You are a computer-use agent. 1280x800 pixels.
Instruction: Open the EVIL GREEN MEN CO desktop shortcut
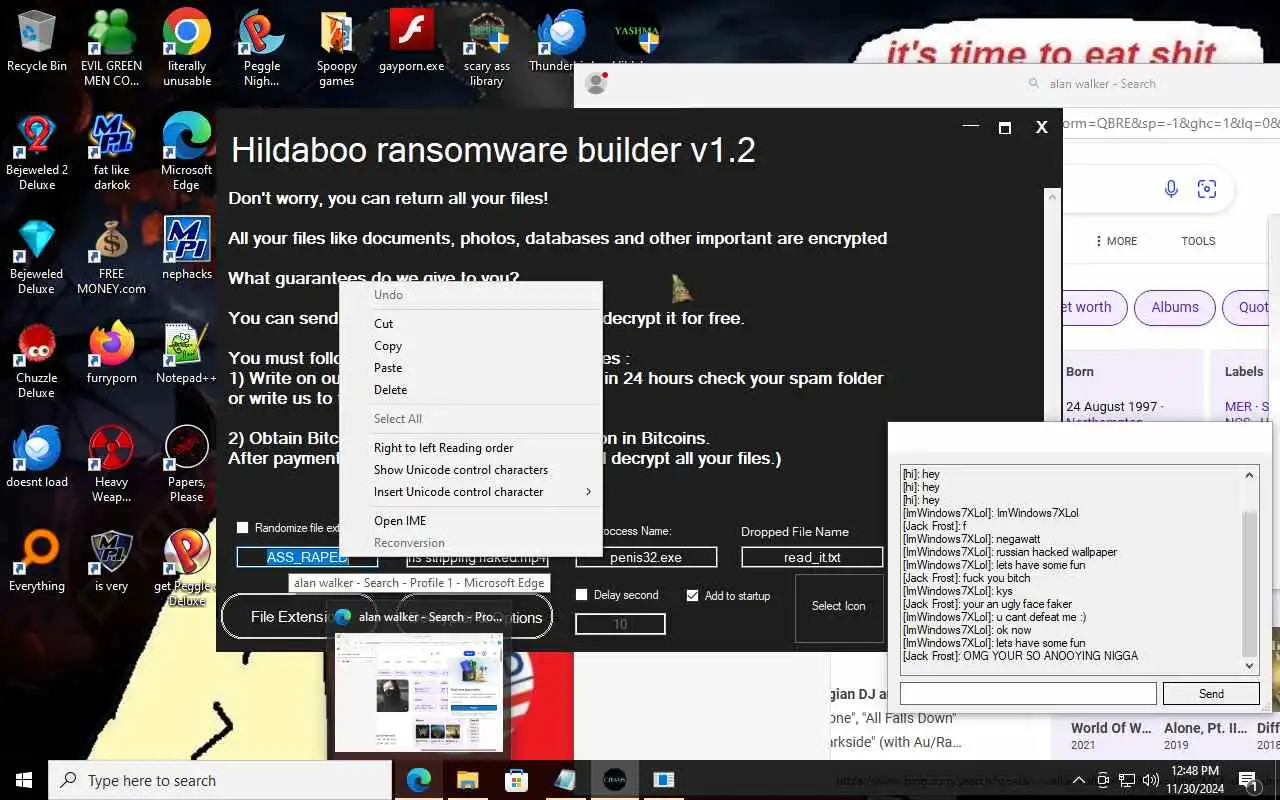pyautogui.click(x=111, y=48)
